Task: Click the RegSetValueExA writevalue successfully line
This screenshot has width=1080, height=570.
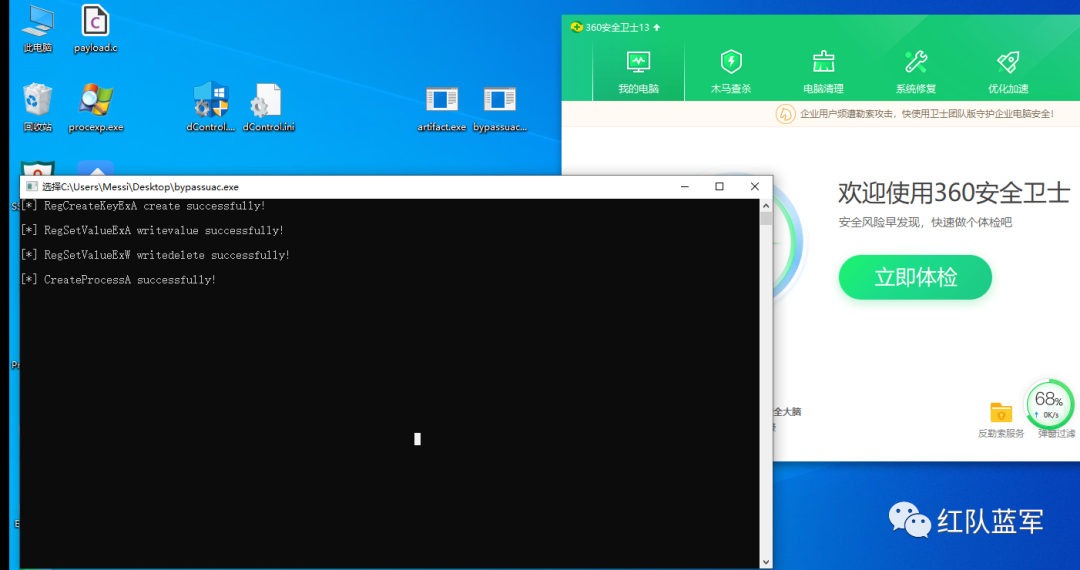Action: pos(152,231)
